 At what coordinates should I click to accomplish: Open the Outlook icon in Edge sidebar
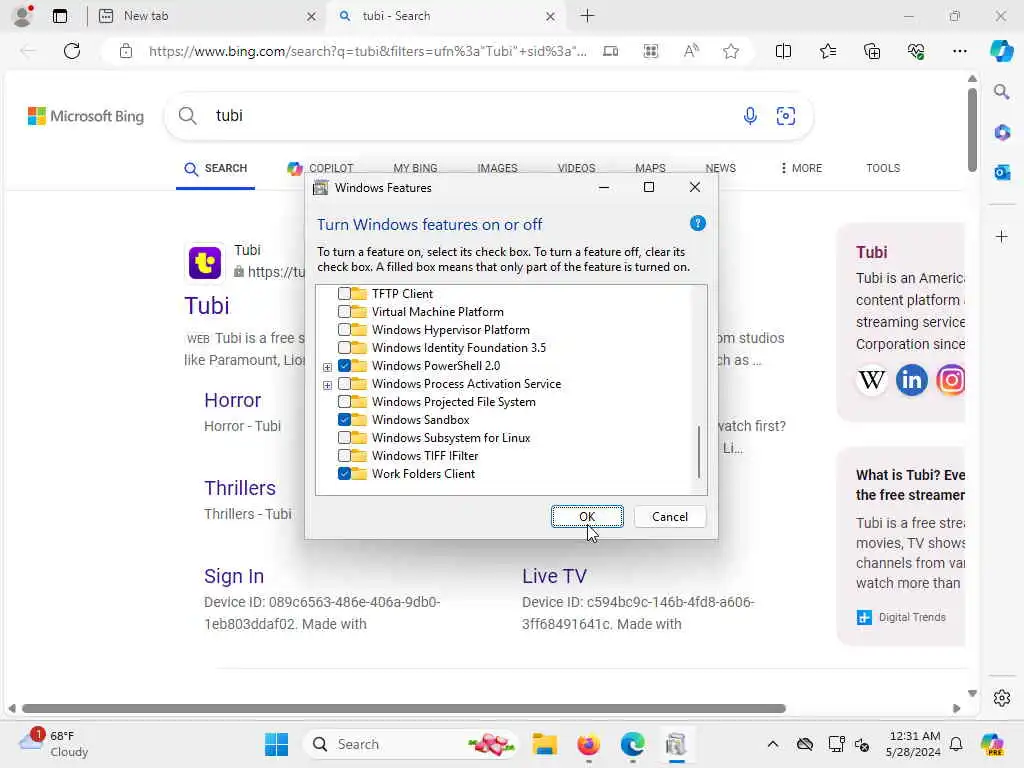point(1002,172)
